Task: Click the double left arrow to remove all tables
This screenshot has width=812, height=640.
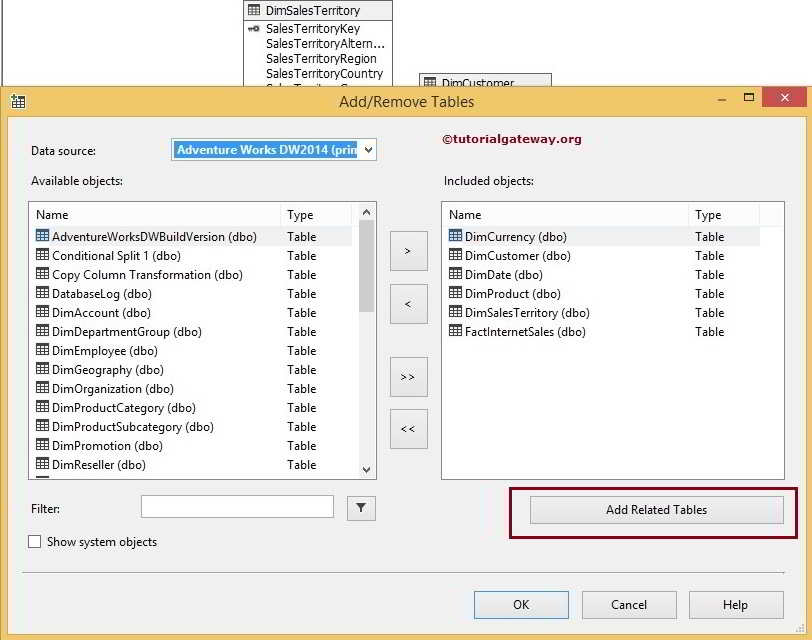Action: click(408, 428)
